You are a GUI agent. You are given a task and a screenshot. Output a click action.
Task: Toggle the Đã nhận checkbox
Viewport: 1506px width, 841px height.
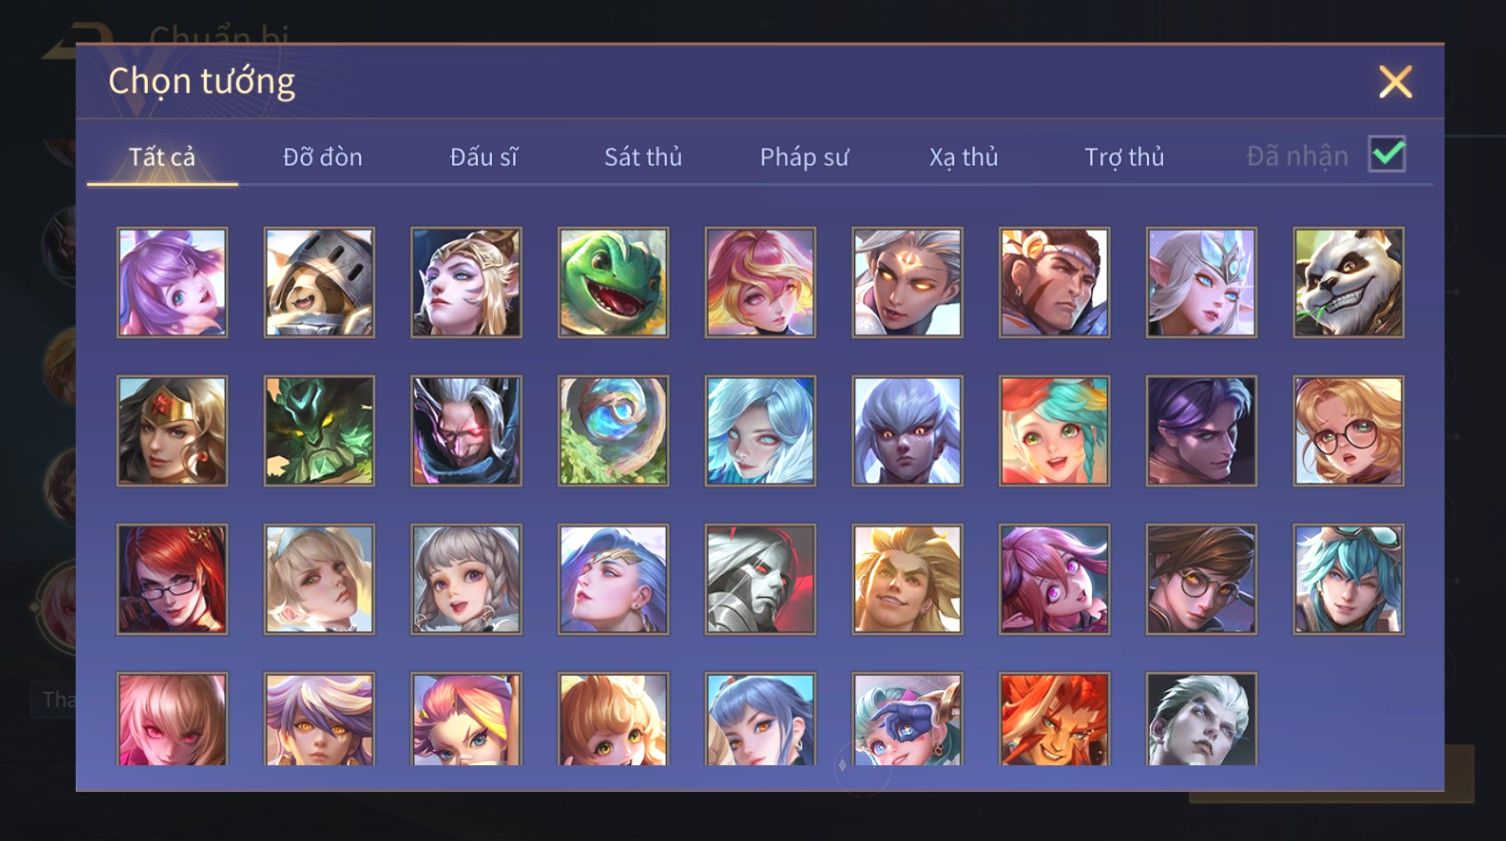pyautogui.click(x=1387, y=155)
